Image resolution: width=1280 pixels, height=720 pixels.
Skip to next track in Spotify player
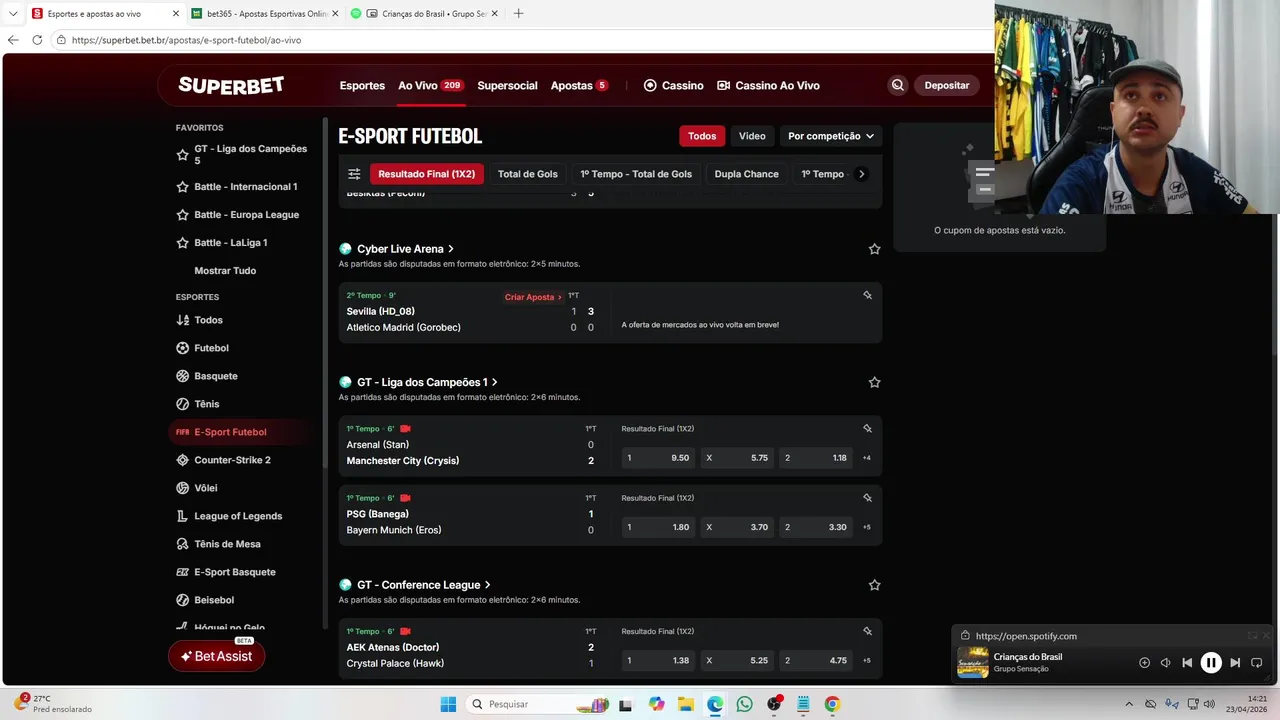click(1235, 662)
